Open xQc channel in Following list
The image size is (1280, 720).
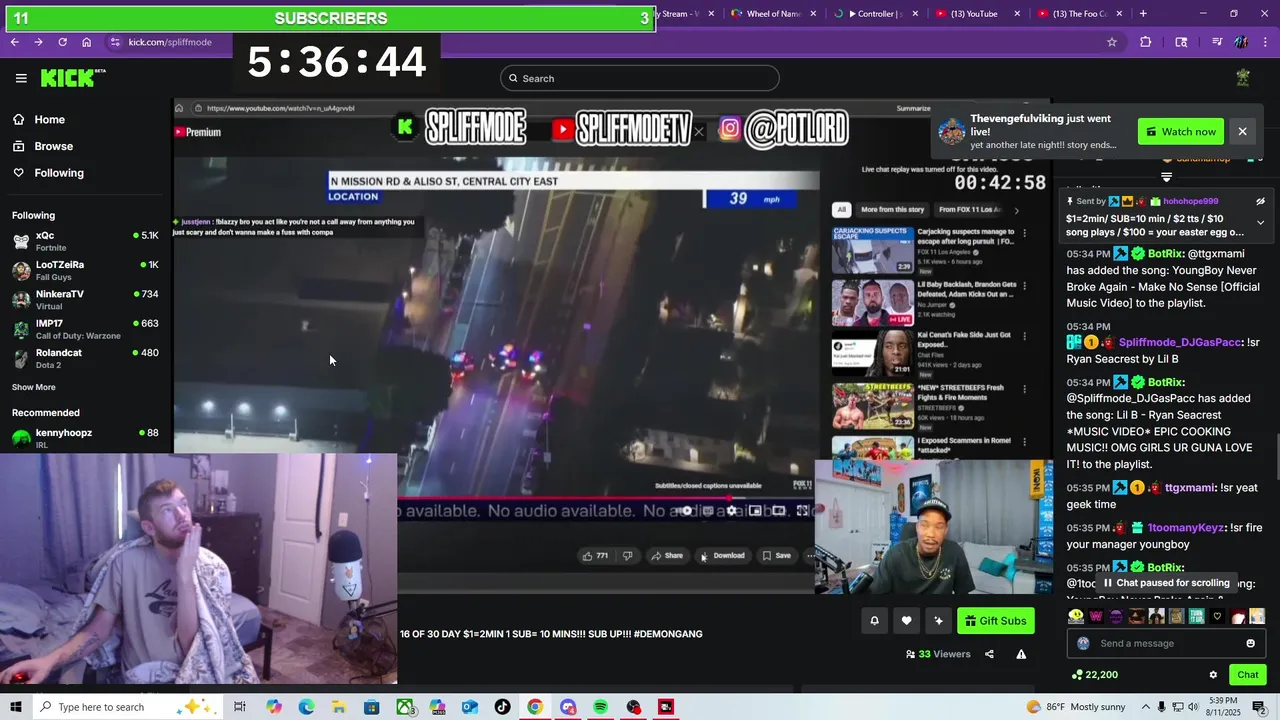(x=85, y=241)
